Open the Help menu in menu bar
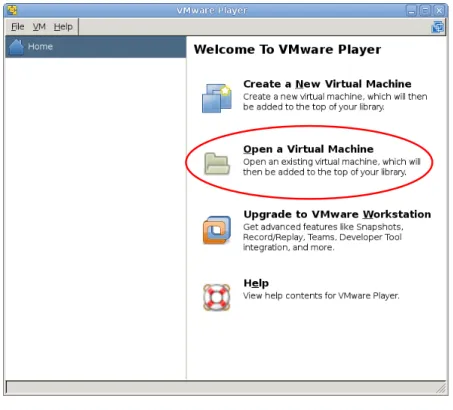Screen dimensions: 453x410 [x=63, y=27]
